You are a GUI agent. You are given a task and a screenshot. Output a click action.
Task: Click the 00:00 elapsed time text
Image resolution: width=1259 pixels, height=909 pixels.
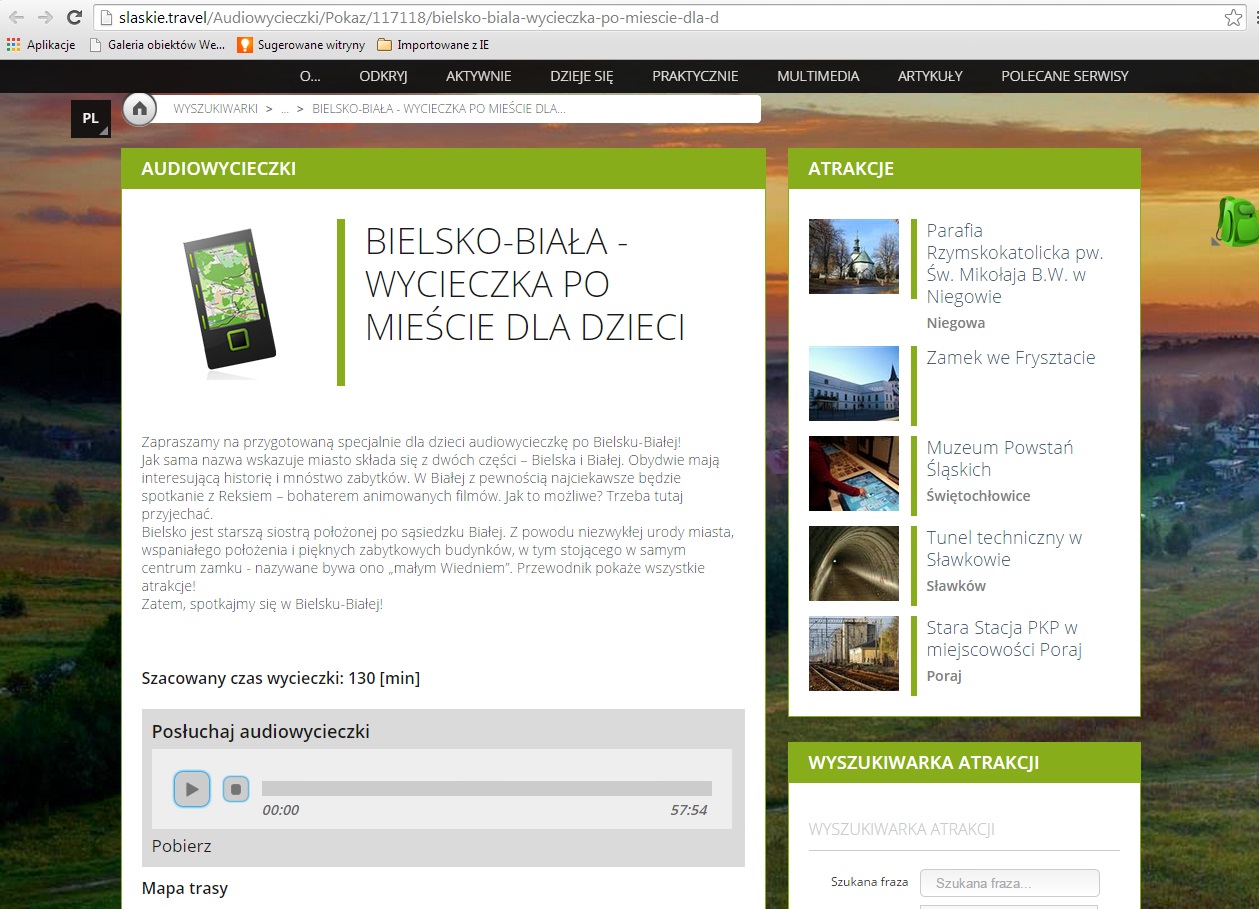pyautogui.click(x=281, y=810)
